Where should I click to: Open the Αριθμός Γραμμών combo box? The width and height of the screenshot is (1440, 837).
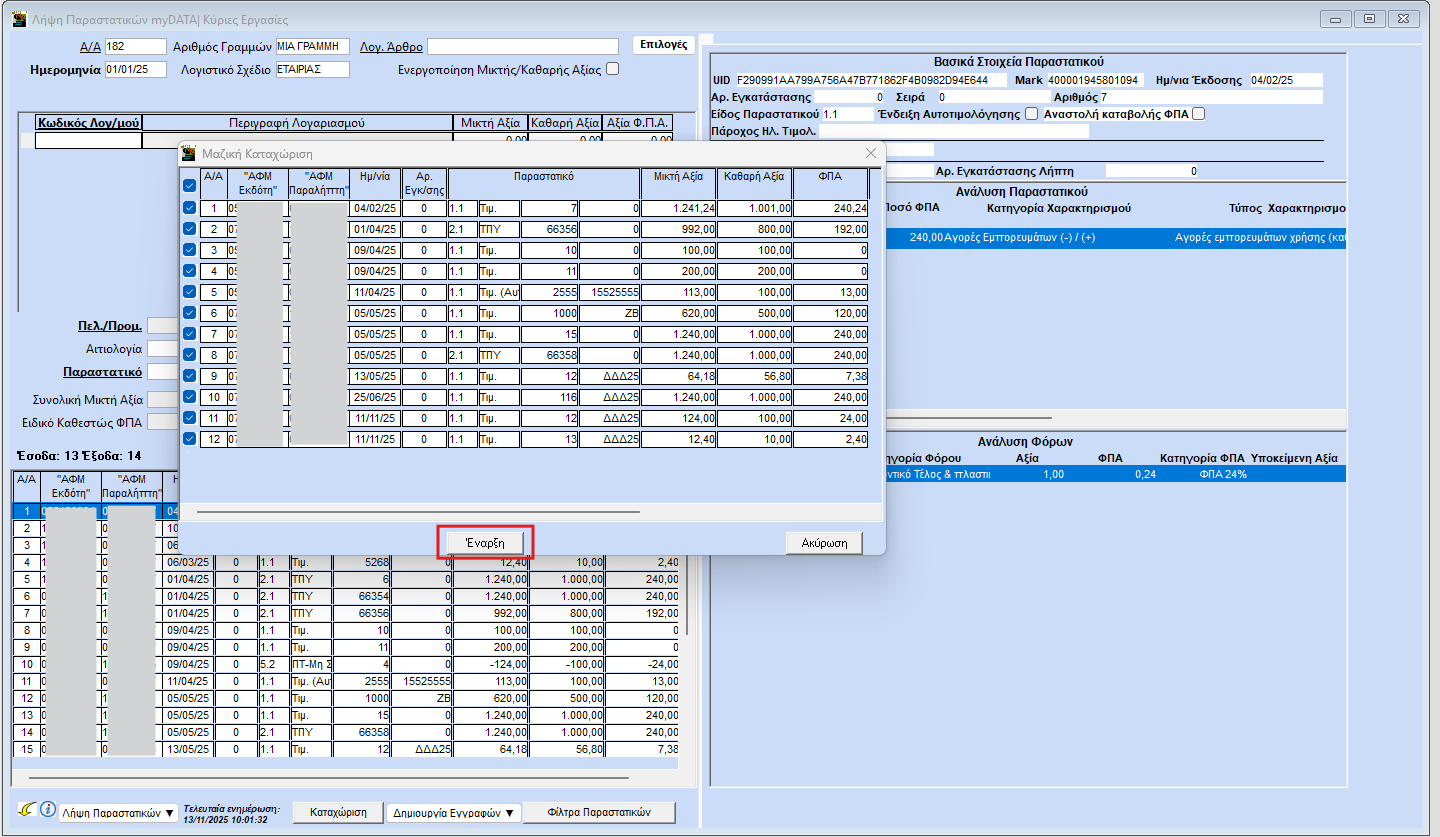(312, 46)
